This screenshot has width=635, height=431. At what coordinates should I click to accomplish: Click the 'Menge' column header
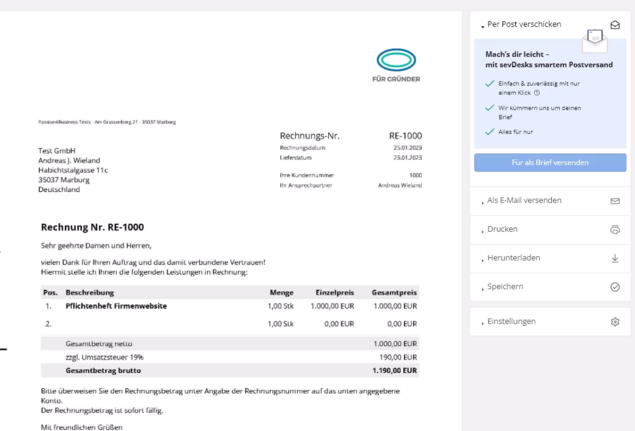[x=281, y=292]
